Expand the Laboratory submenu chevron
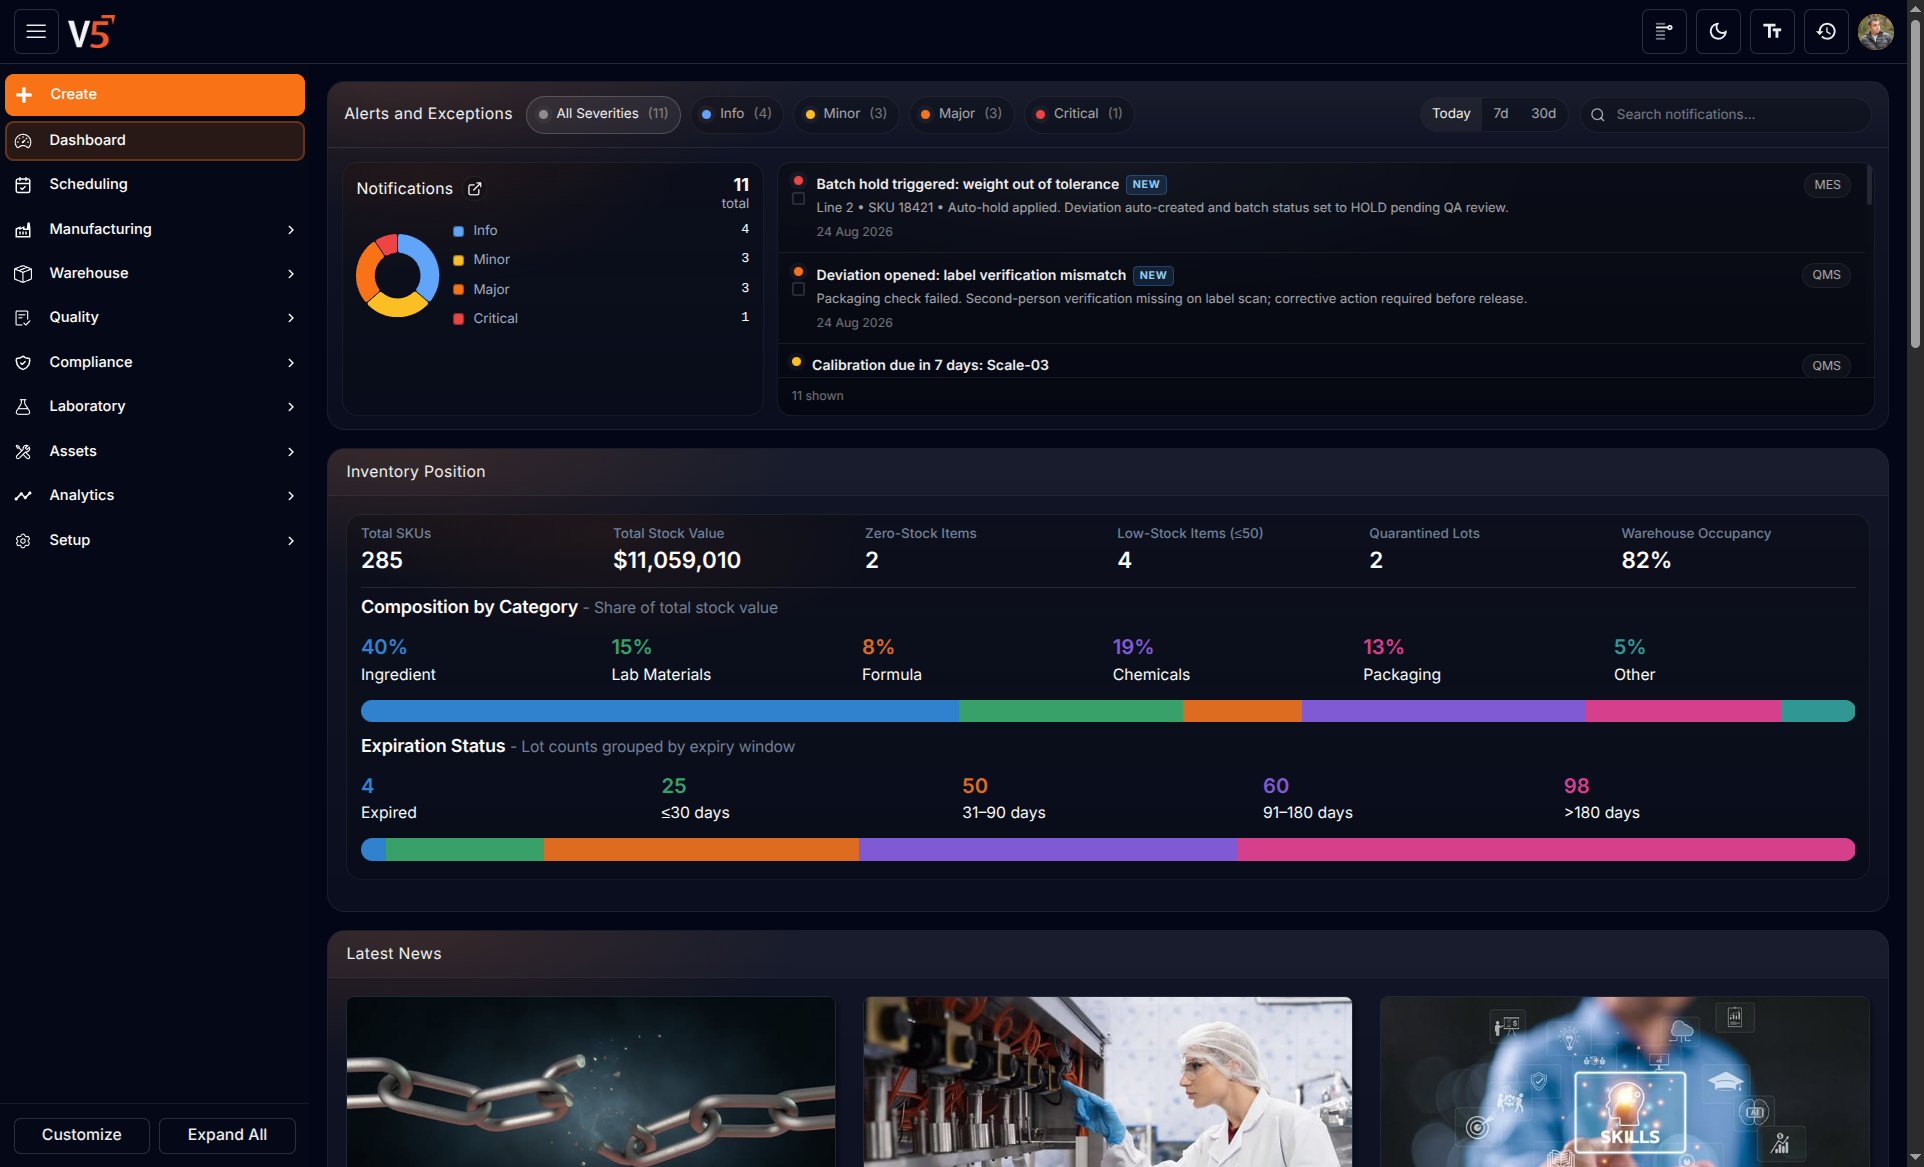 tap(291, 407)
